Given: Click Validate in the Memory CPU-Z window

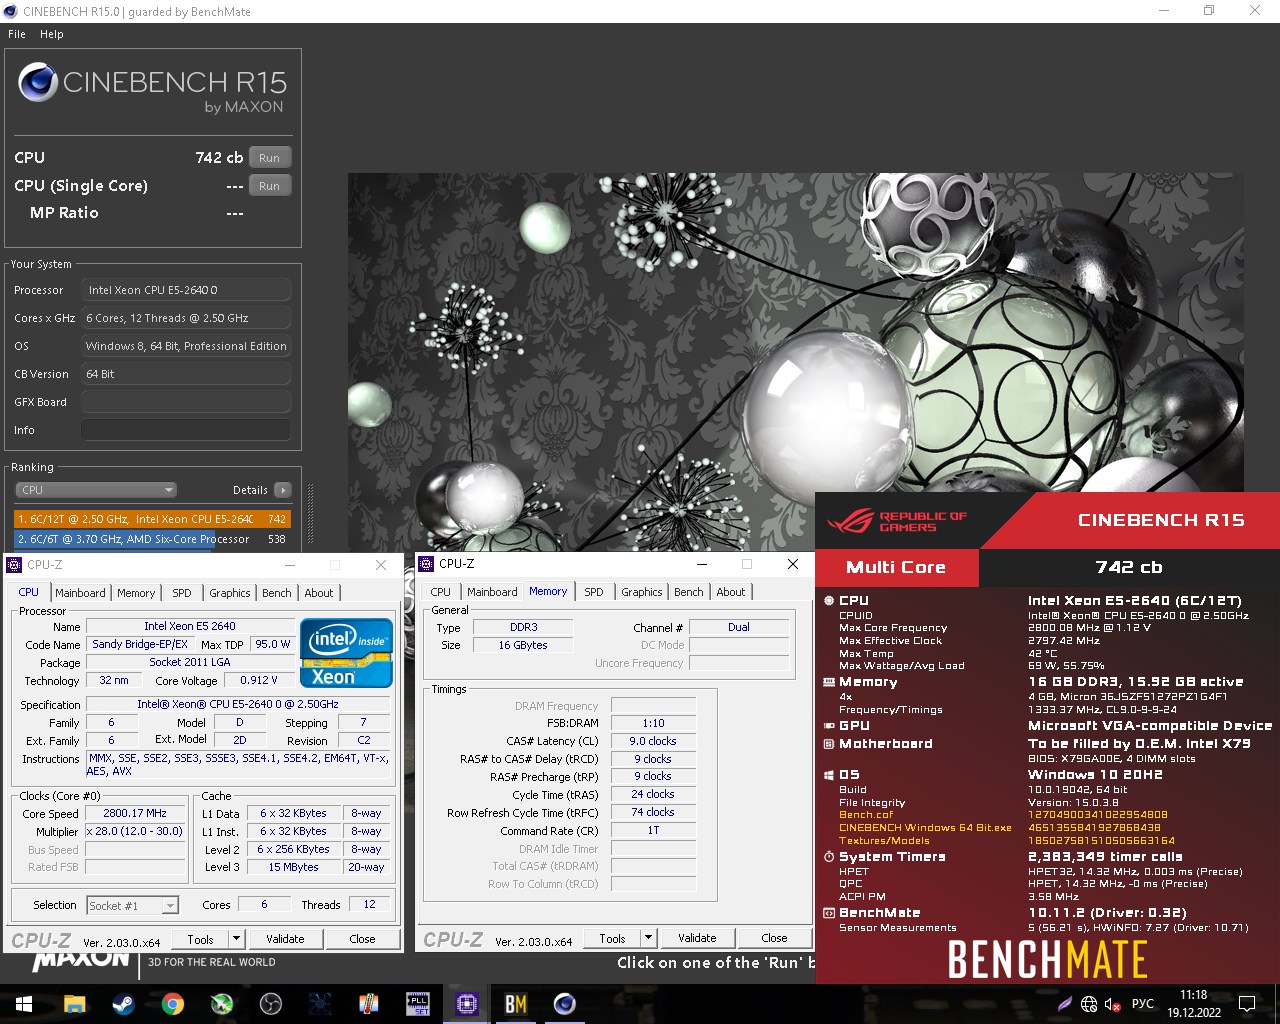Looking at the screenshot, I should (697, 938).
